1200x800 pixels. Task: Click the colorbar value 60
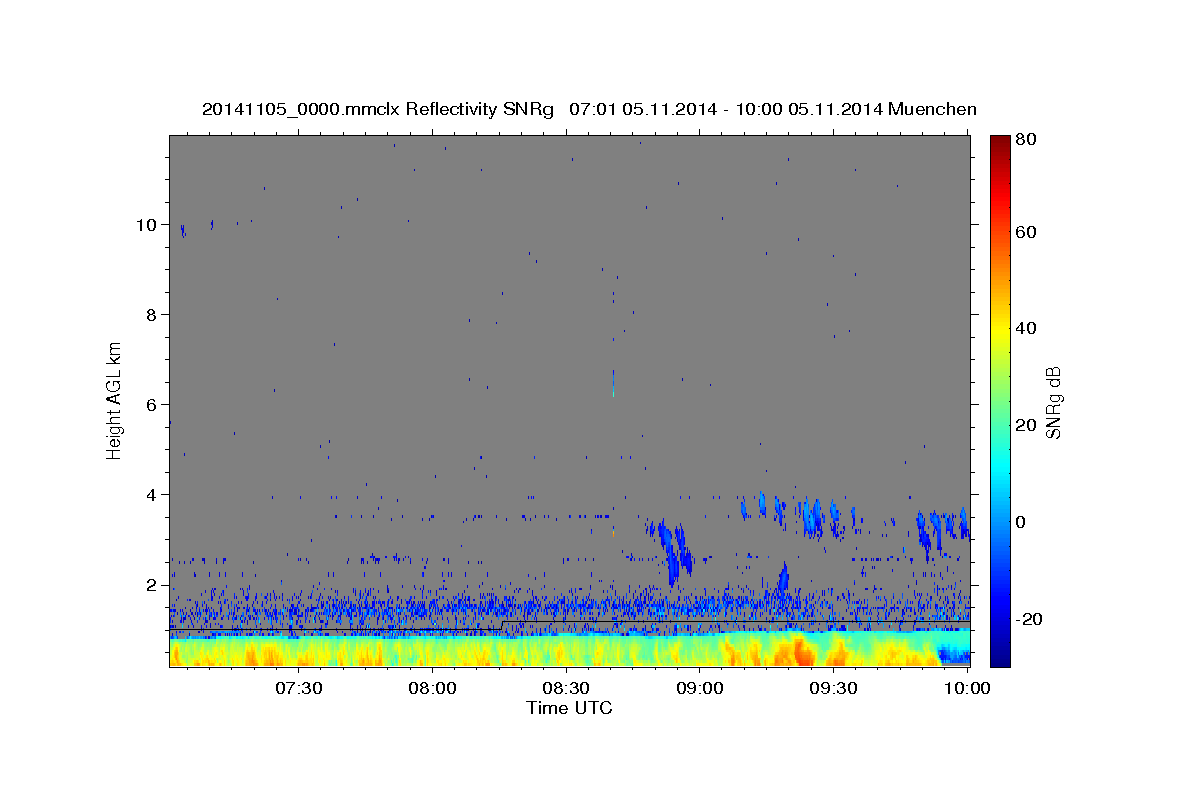click(1025, 232)
